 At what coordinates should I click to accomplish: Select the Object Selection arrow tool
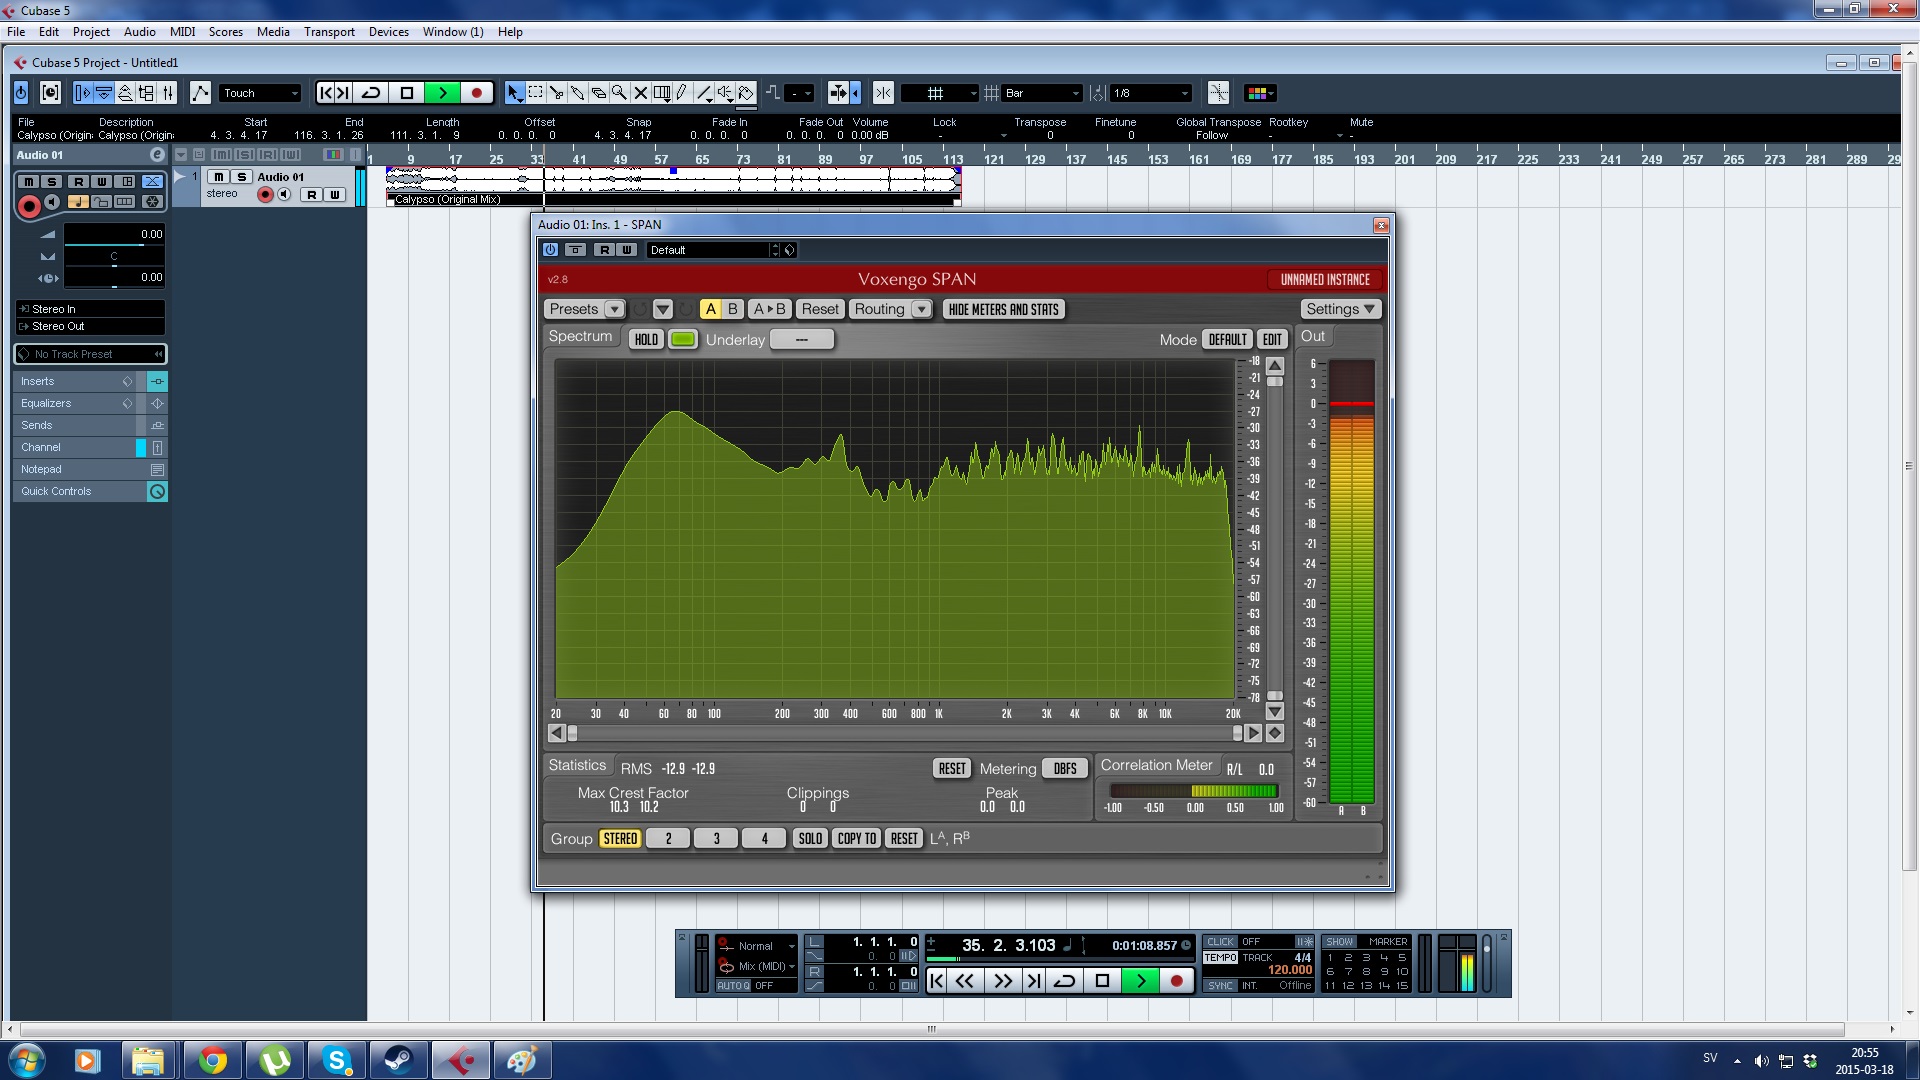point(514,93)
